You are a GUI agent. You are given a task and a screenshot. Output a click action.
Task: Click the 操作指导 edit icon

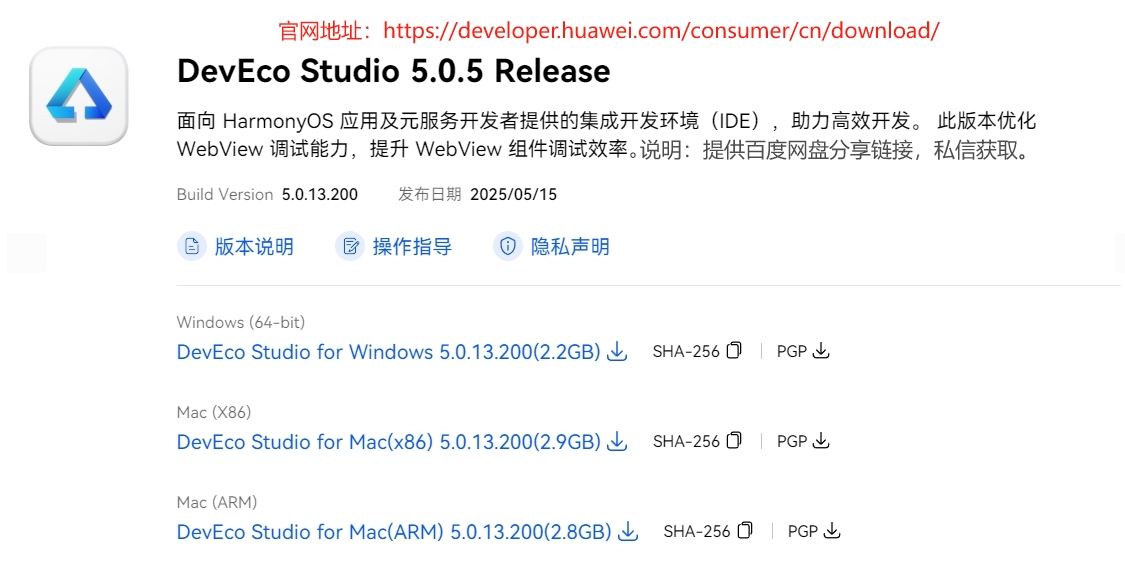tap(350, 246)
